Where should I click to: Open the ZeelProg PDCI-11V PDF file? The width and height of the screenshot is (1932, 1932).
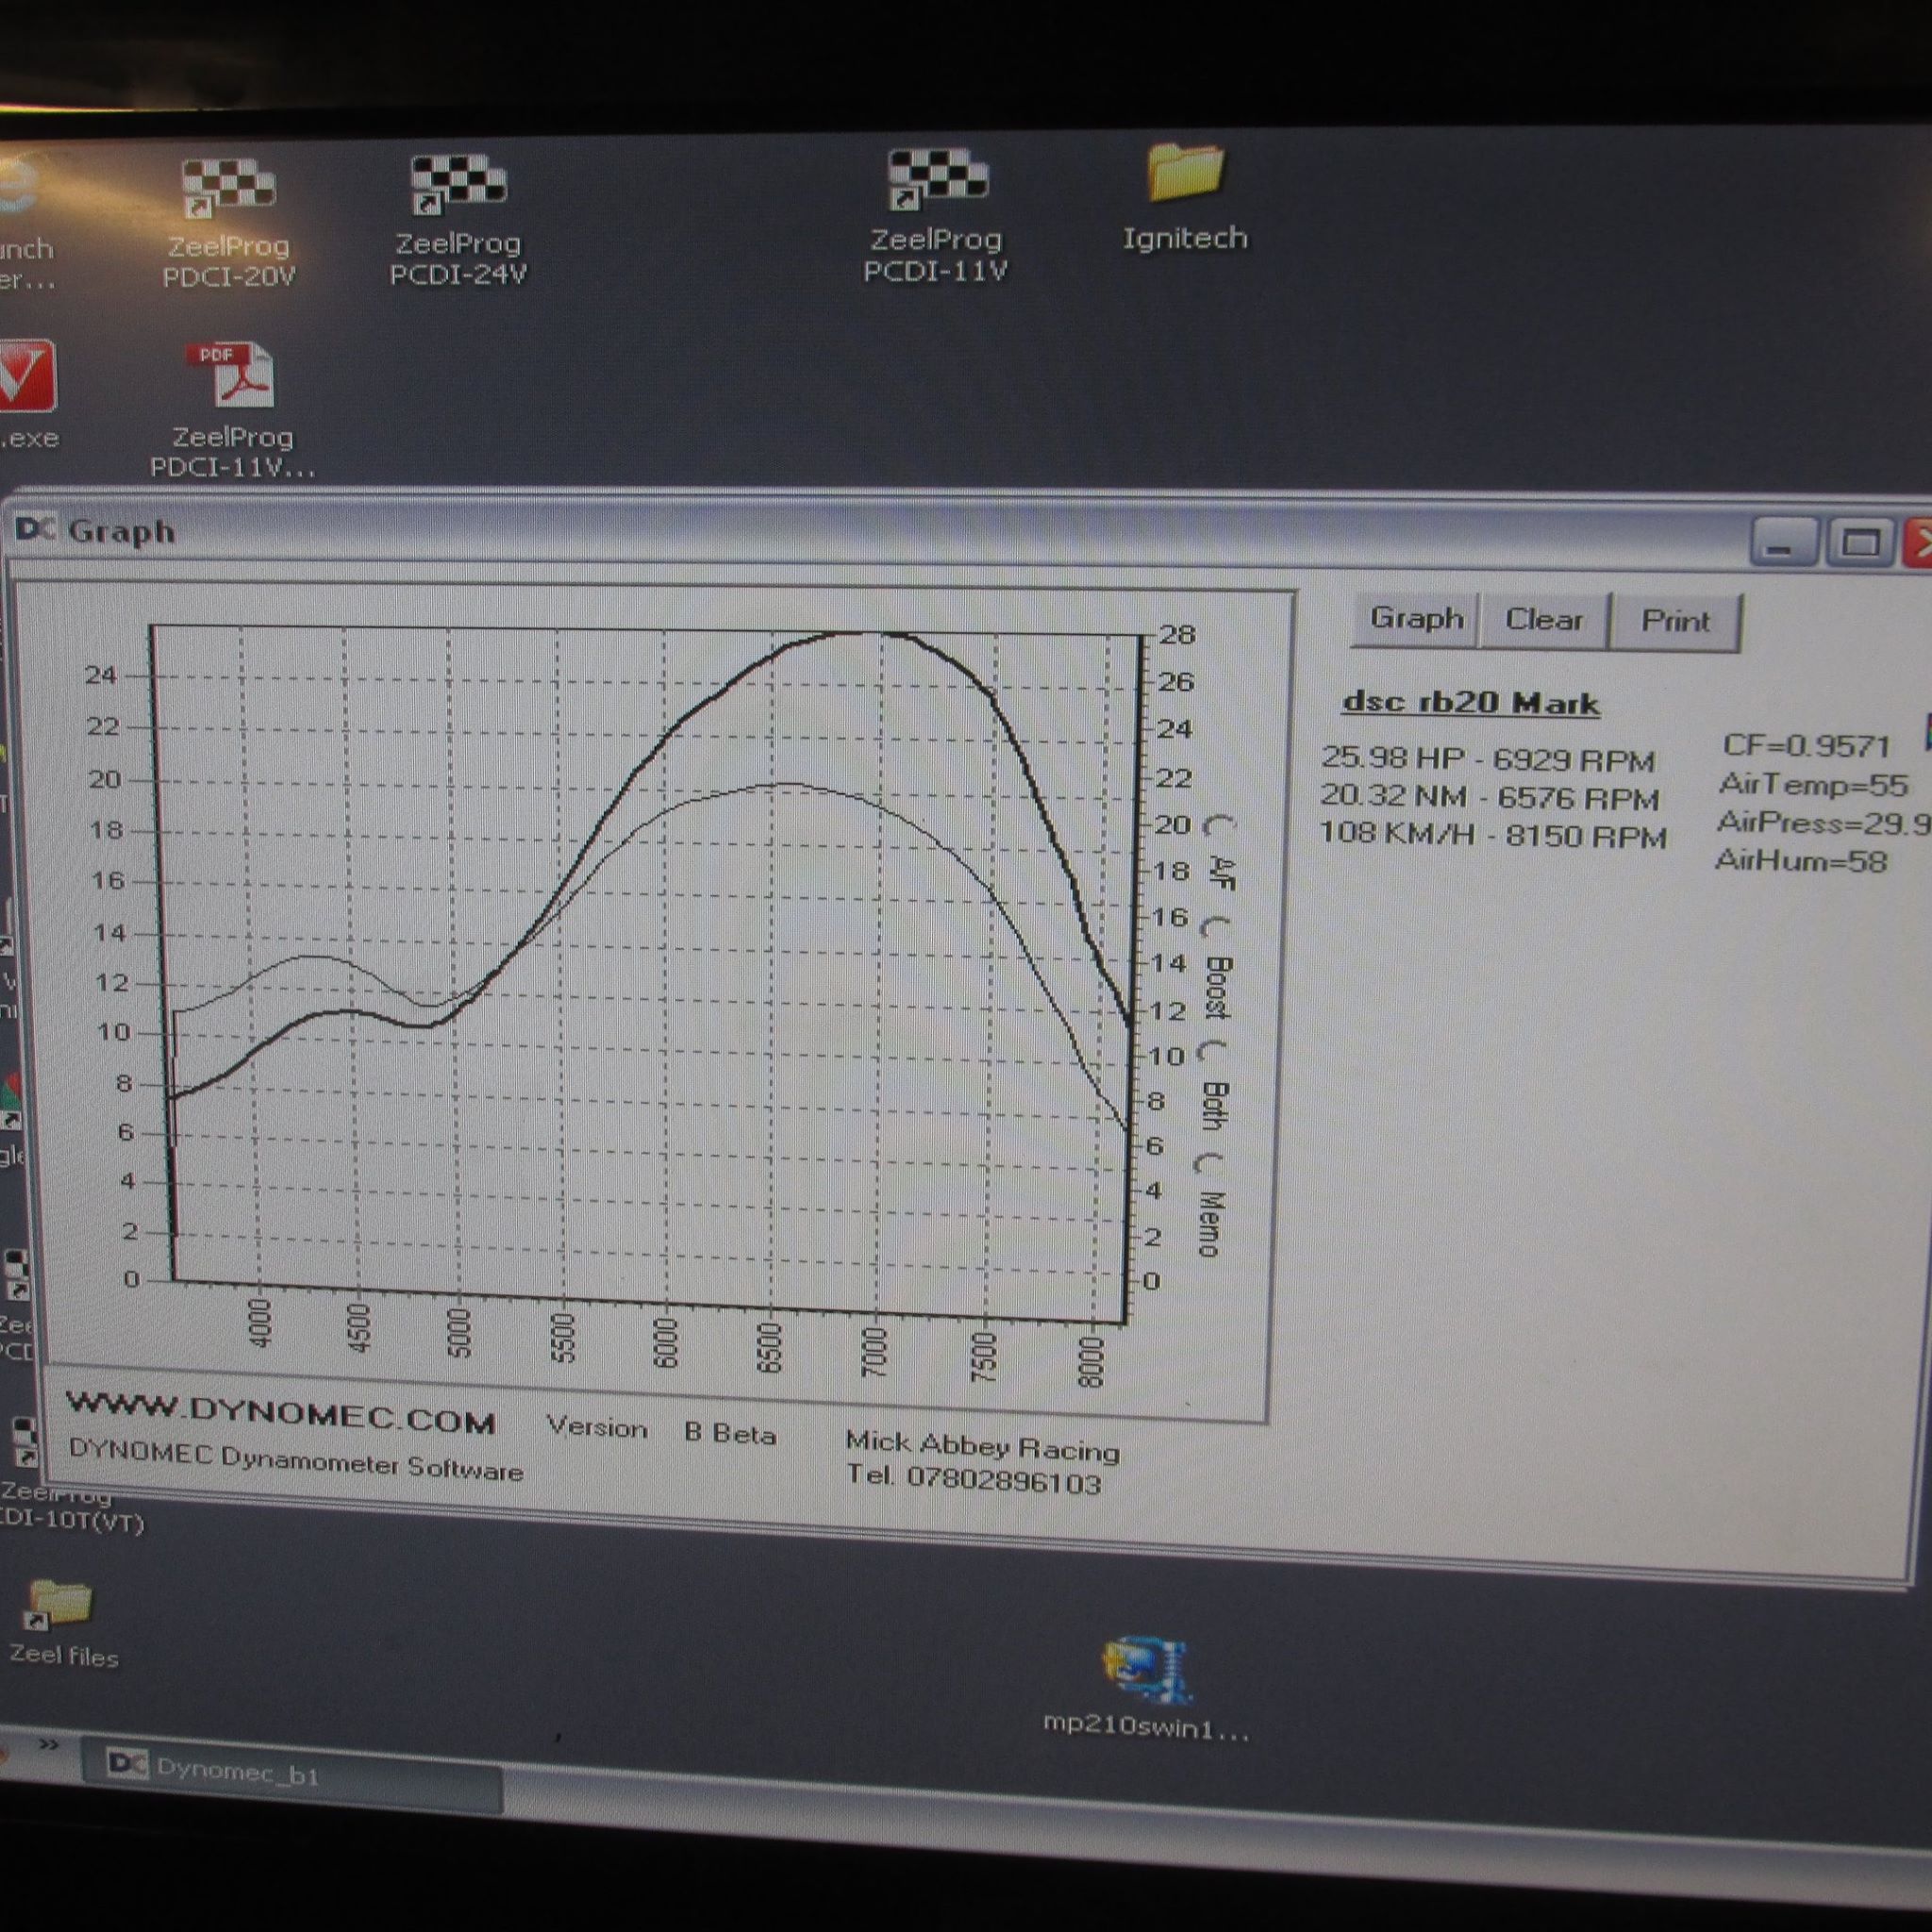(x=232, y=411)
